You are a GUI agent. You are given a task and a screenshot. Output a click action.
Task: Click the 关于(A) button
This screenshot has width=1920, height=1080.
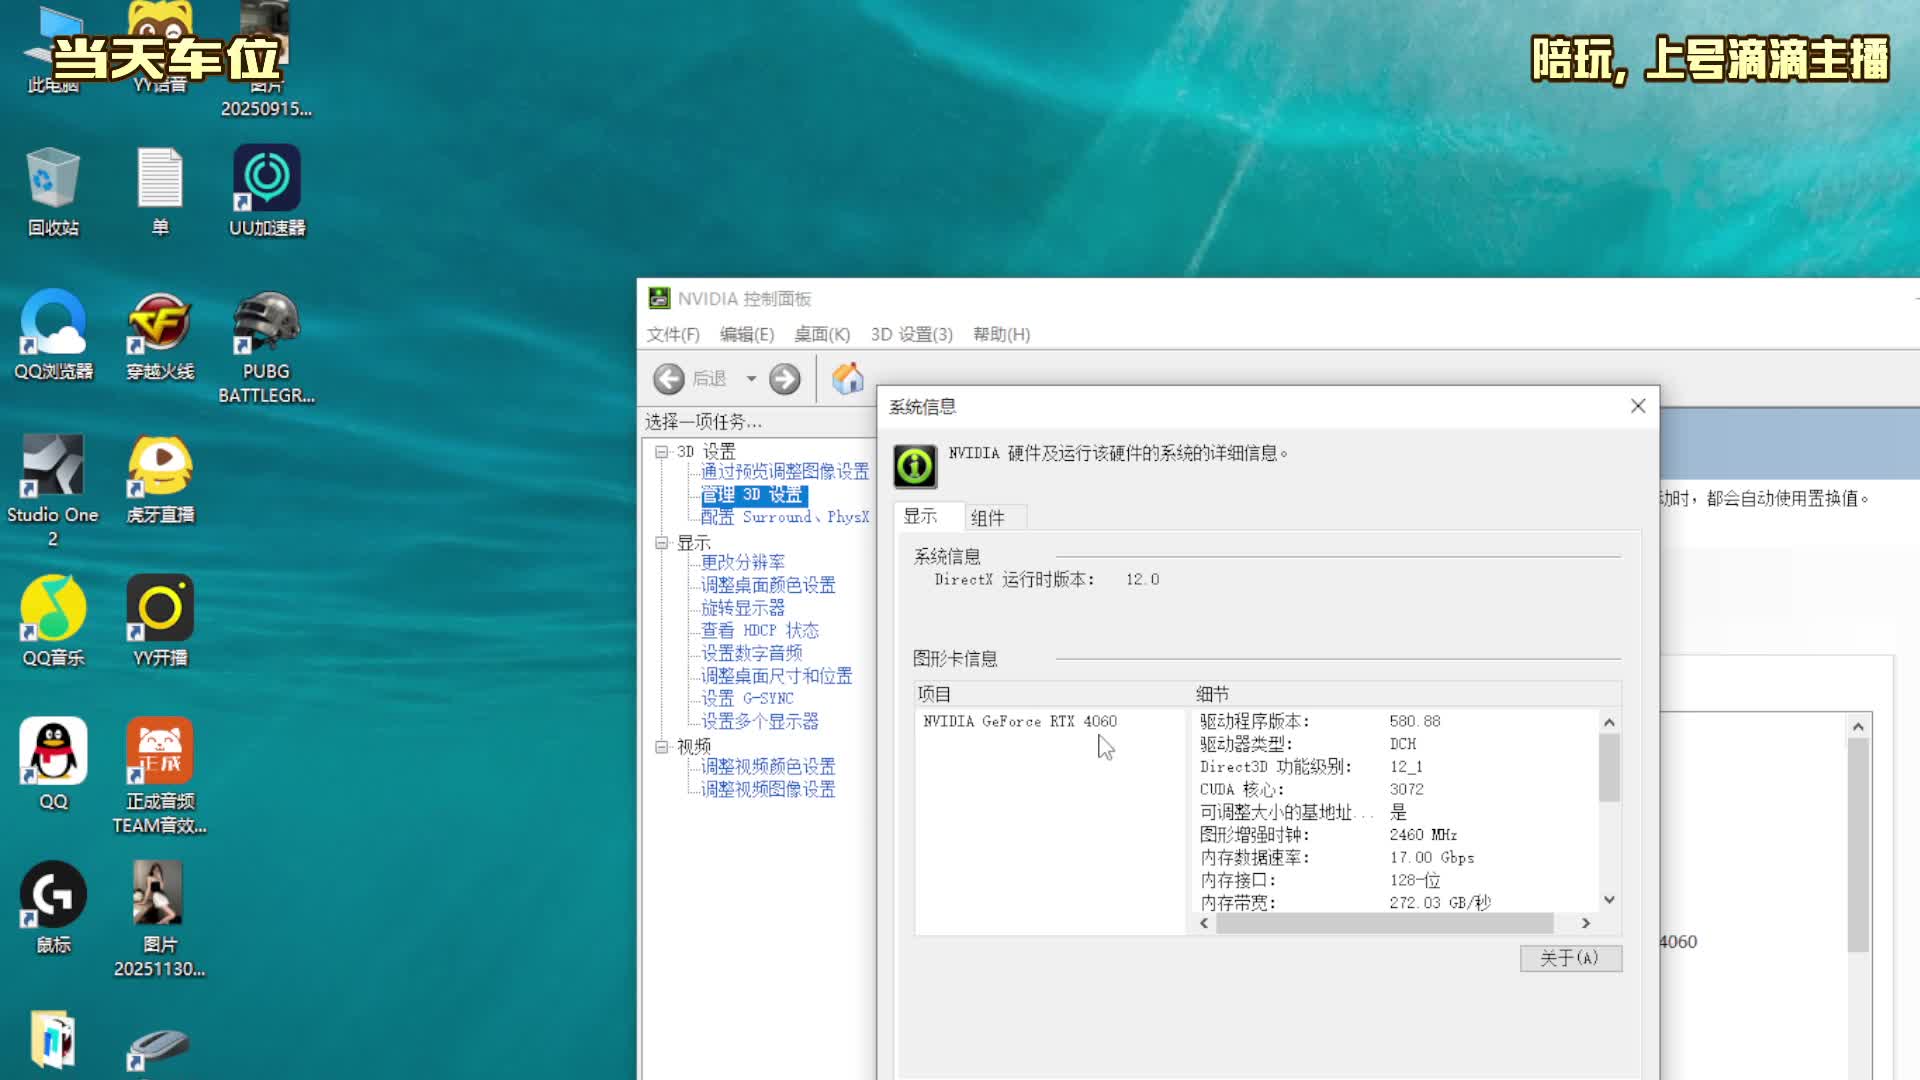1570,958
